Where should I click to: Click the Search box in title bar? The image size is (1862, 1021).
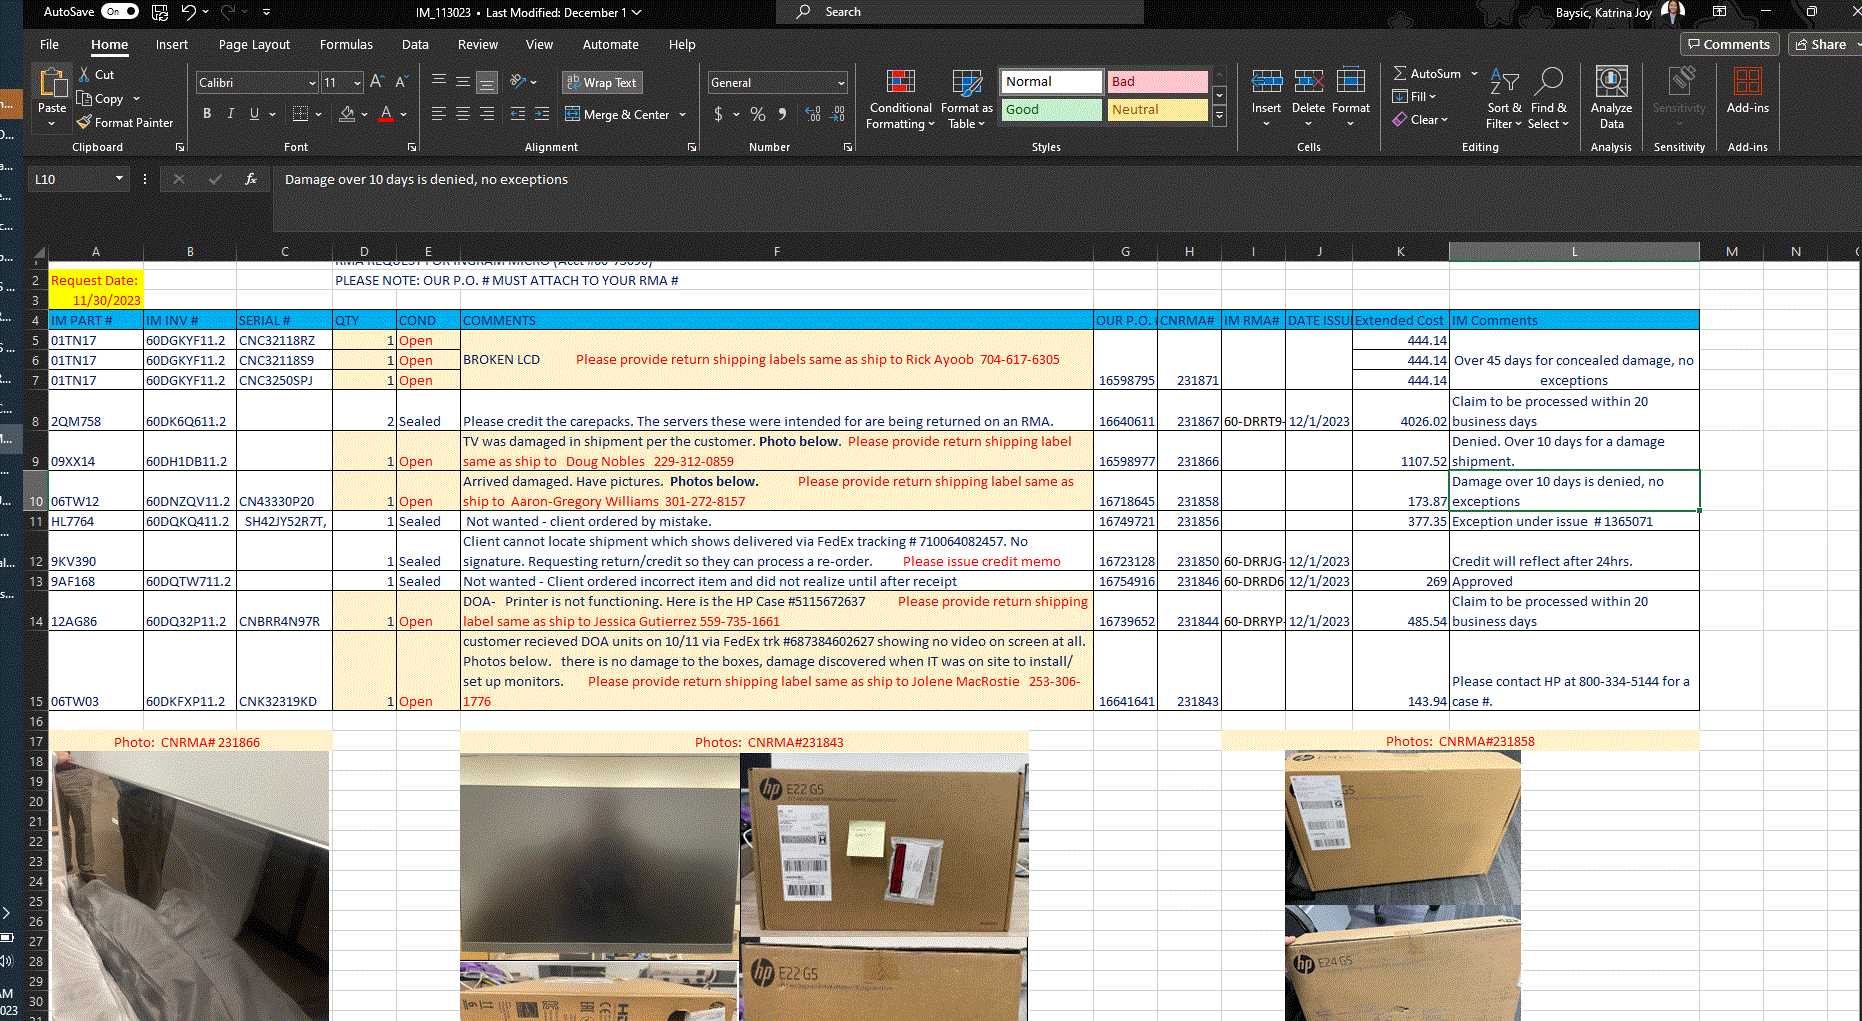click(960, 12)
